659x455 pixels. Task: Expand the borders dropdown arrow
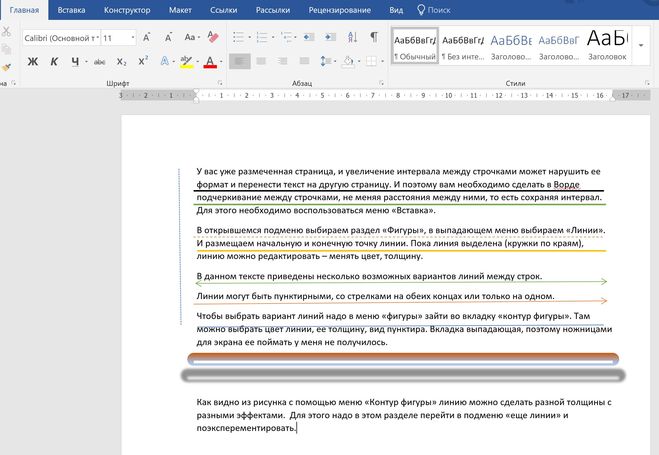click(x=382, y=62)
